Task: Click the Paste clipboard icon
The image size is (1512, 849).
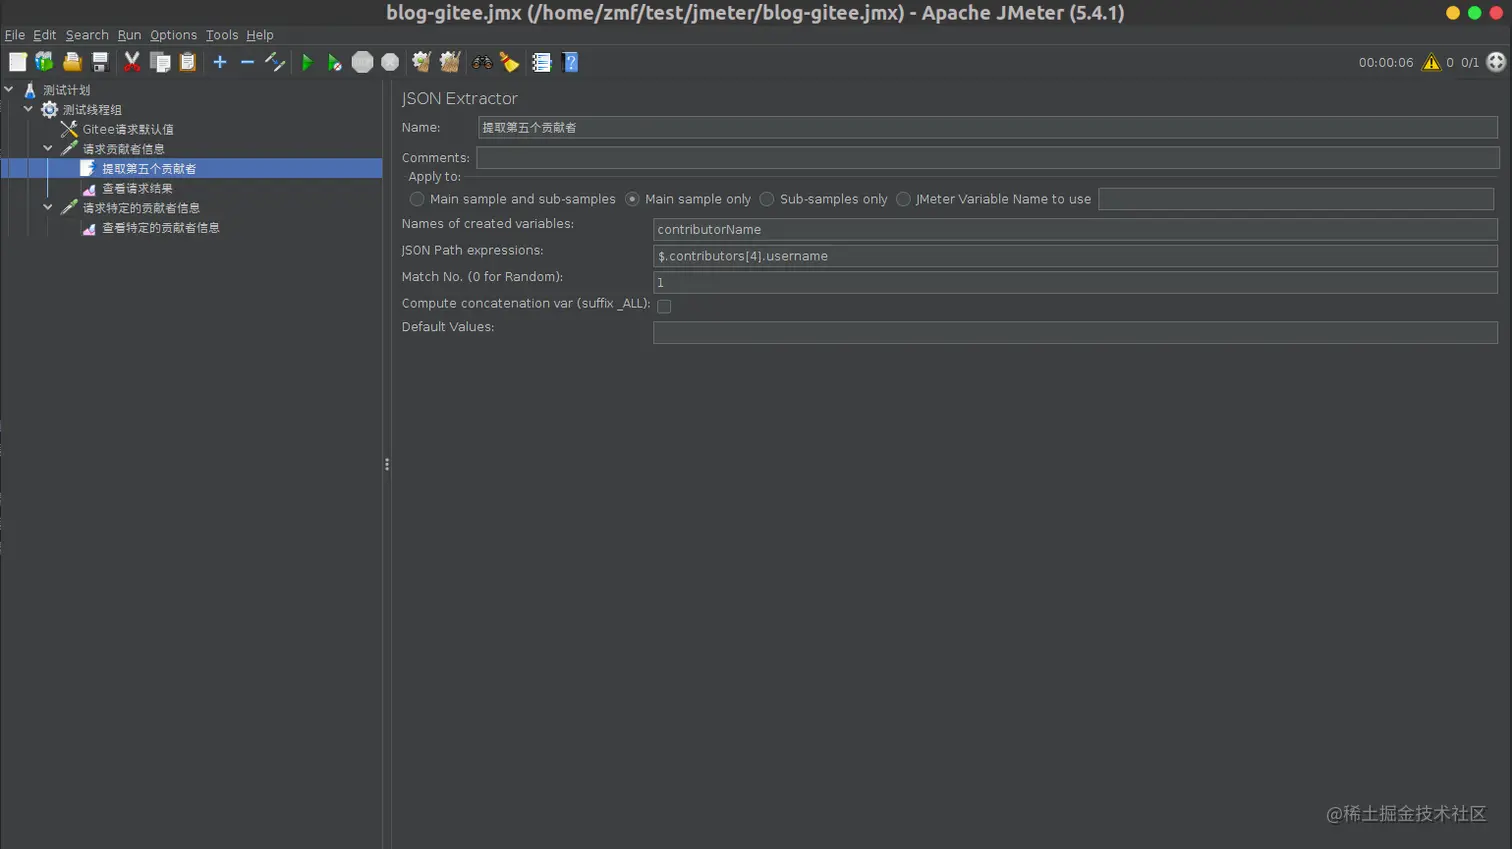Action: (188, 62)
